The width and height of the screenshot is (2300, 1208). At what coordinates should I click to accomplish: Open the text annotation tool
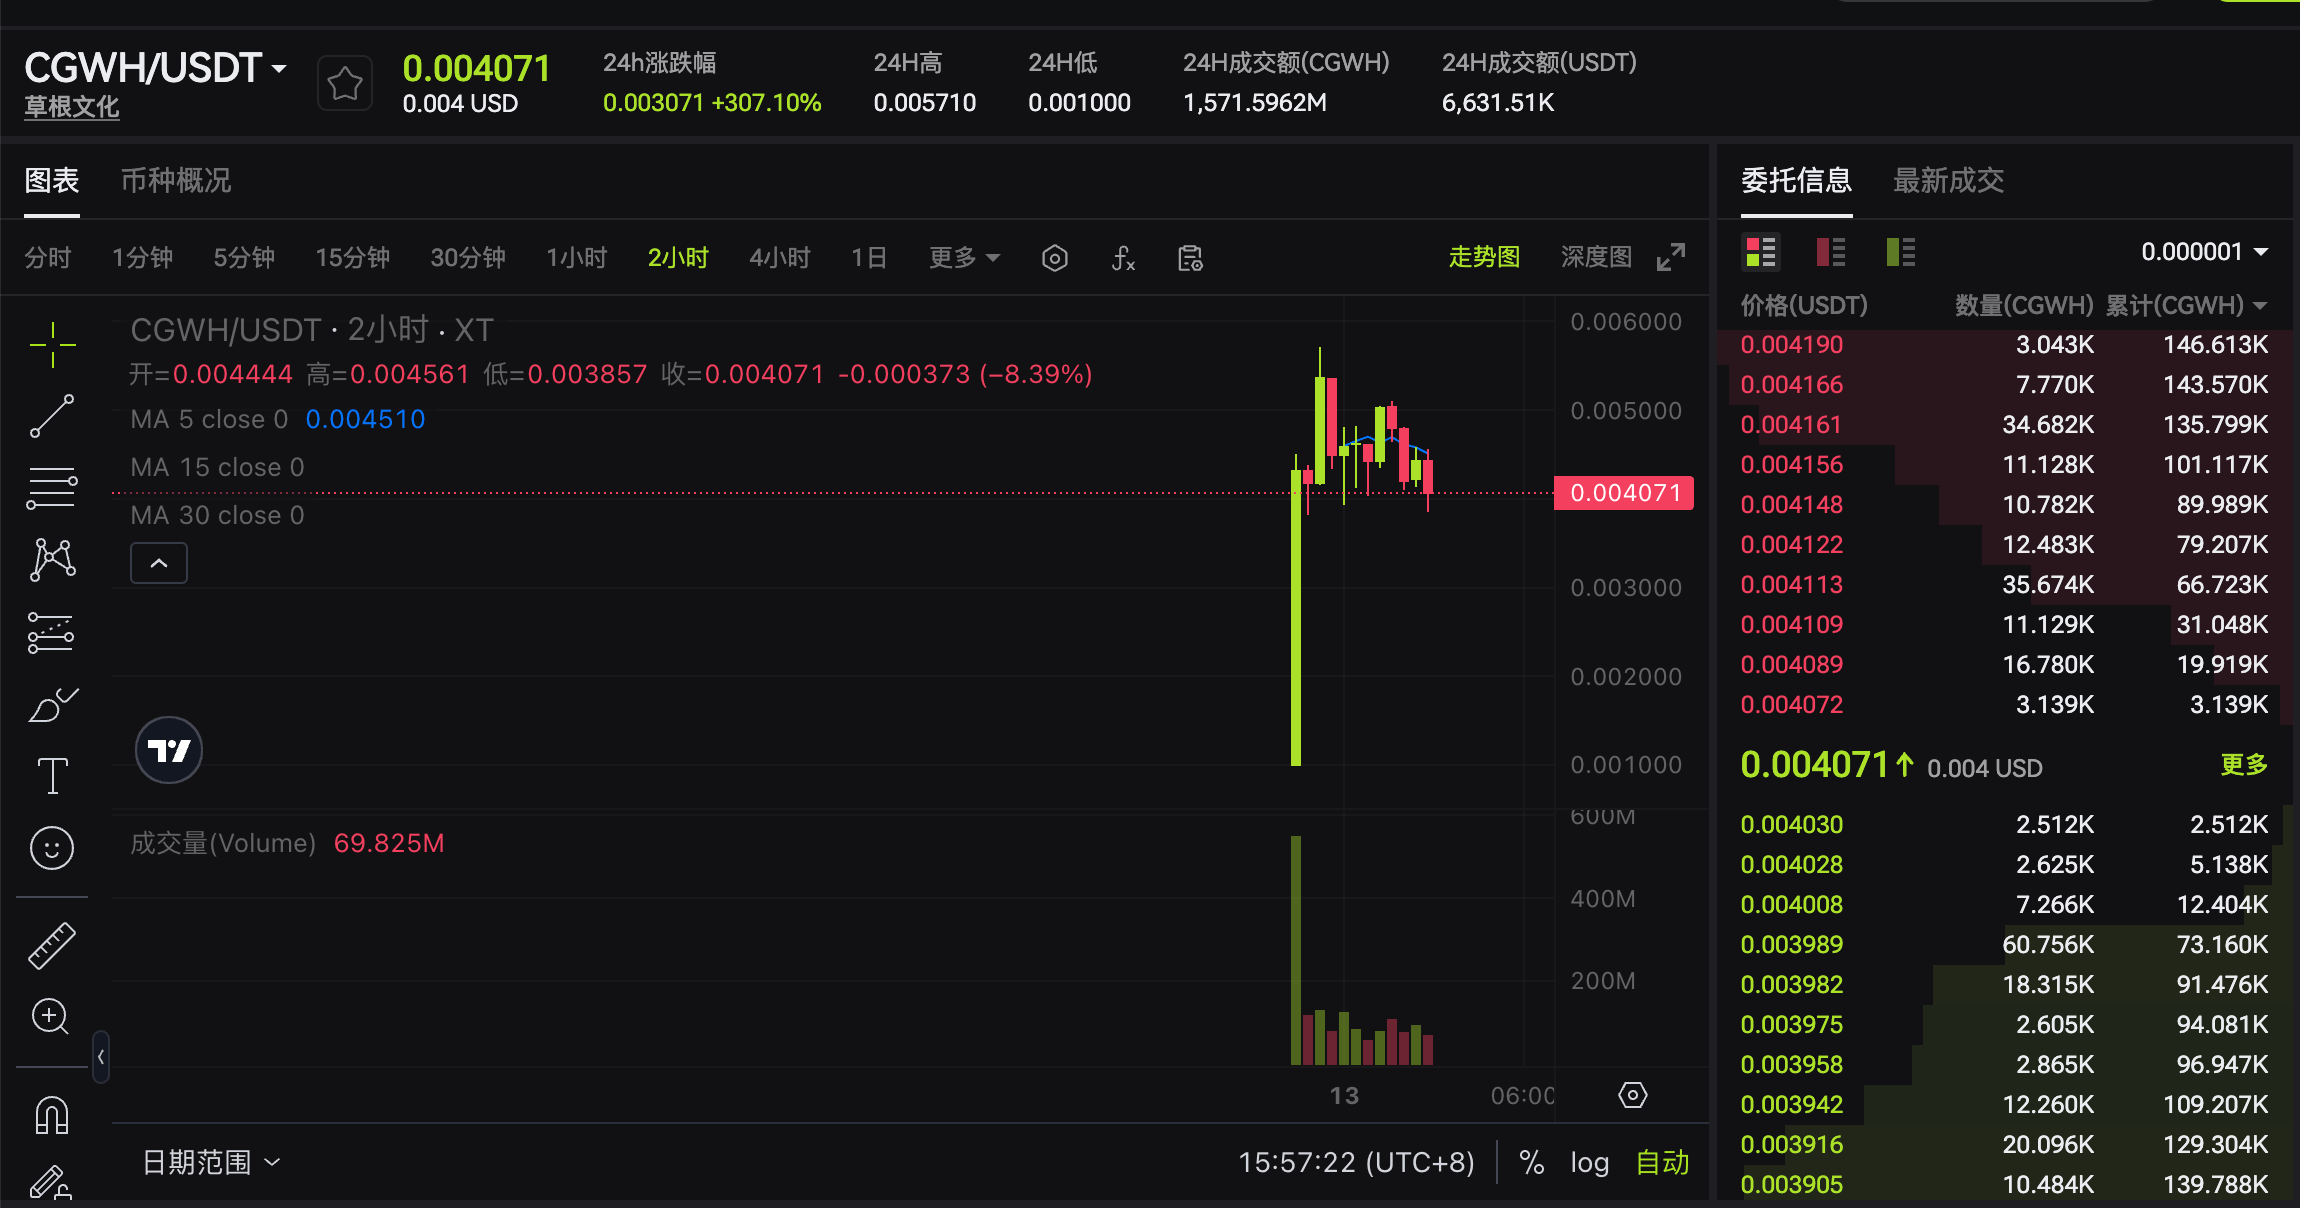coord(51,774)
